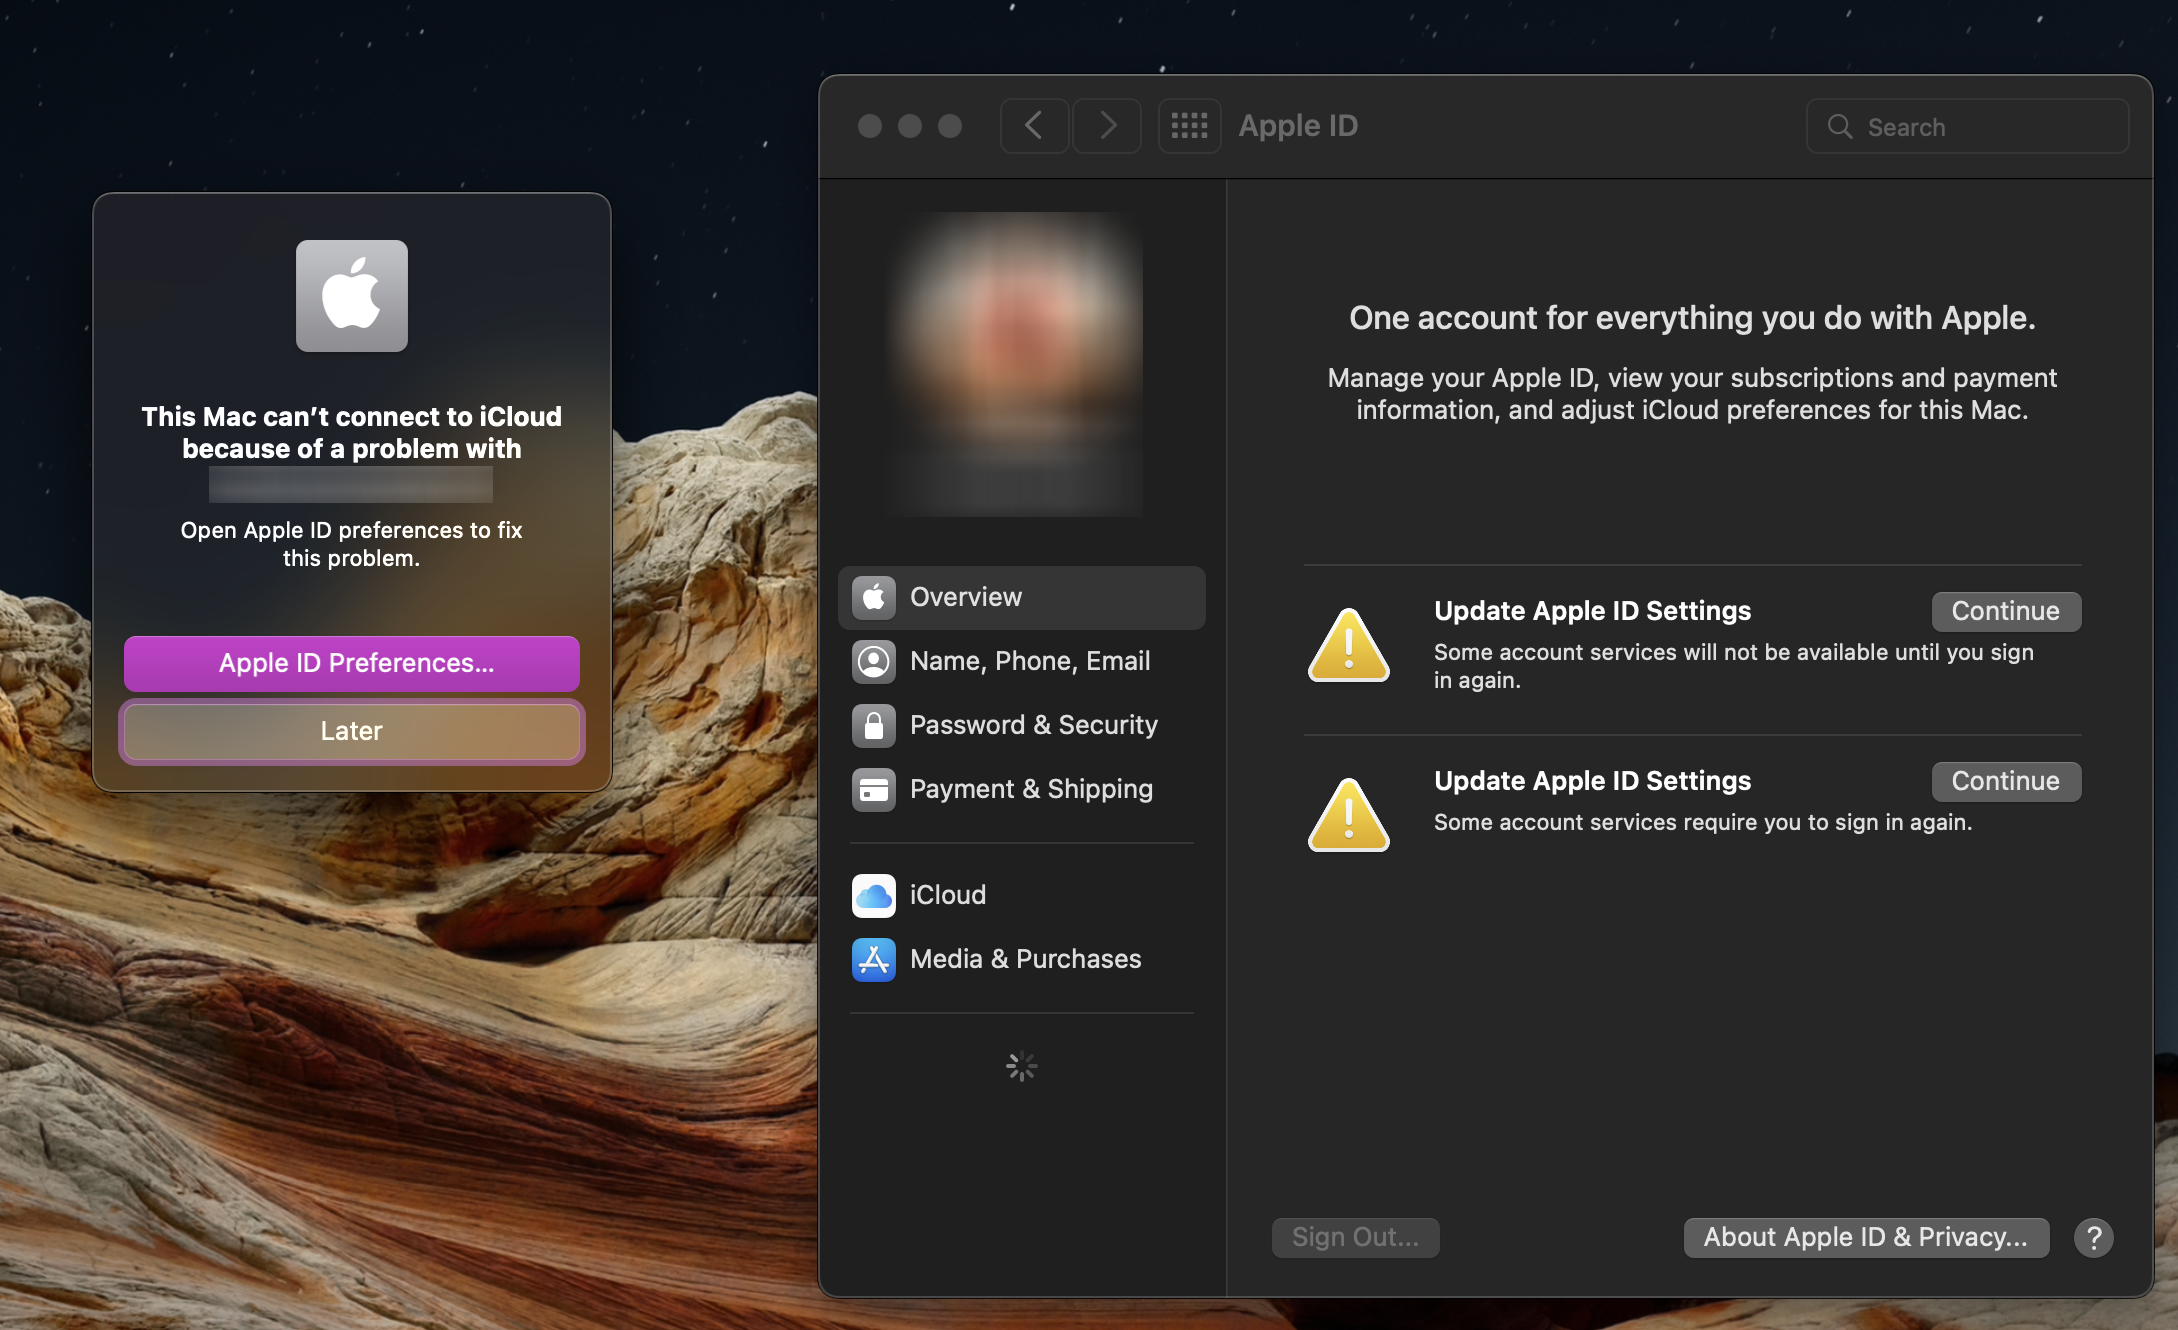Screen dimensions: 2178x1330
Task: Open About Apple ID & Privacy…
Action: tap(1865, 1237)
